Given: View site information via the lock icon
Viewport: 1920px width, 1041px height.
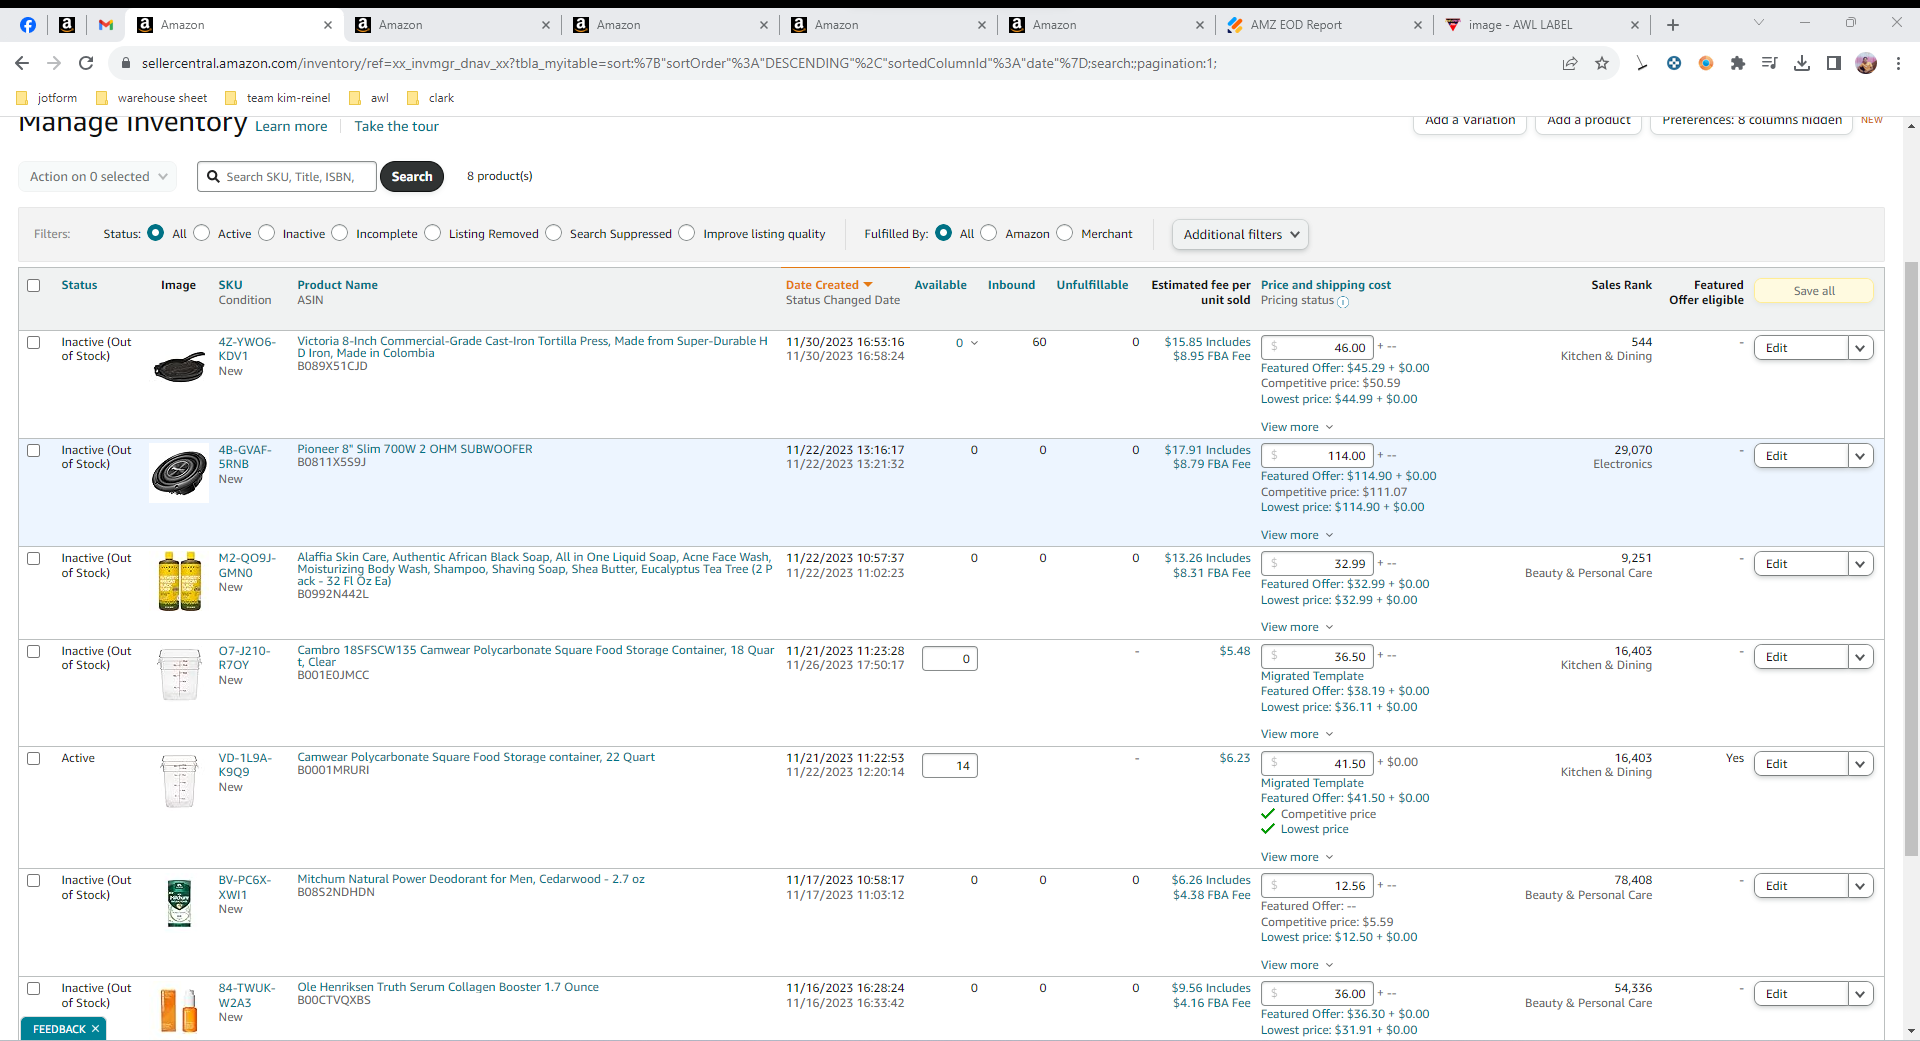Looking at the screenshot, I should (x=125, y=63).
